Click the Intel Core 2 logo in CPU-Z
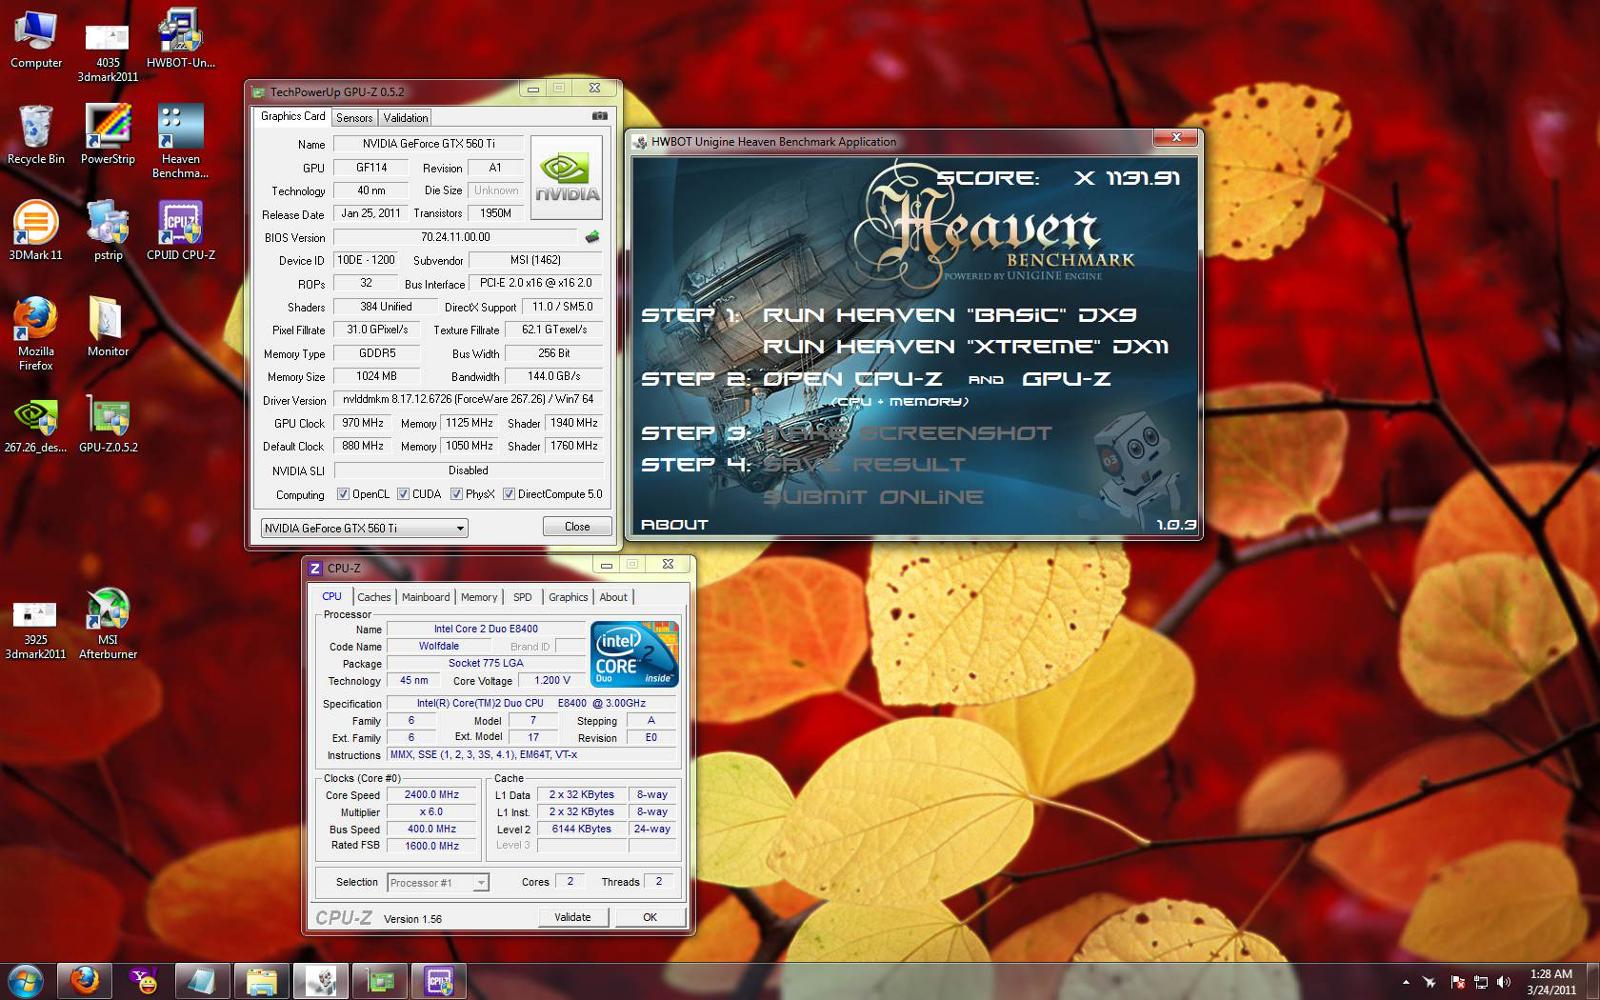 pyautogui.click(x=634, y=653)
